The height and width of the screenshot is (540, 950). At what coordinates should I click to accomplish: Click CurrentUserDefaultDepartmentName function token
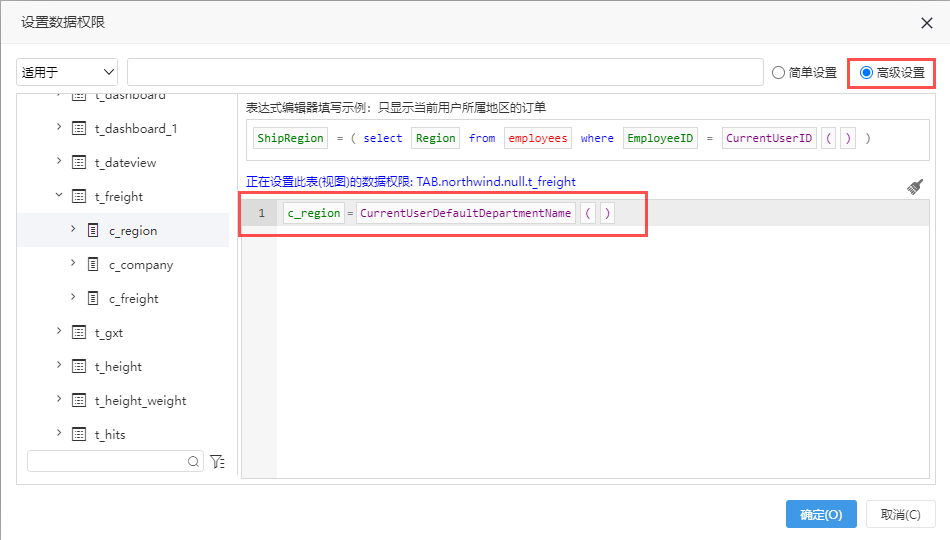(x=465, y=213)
